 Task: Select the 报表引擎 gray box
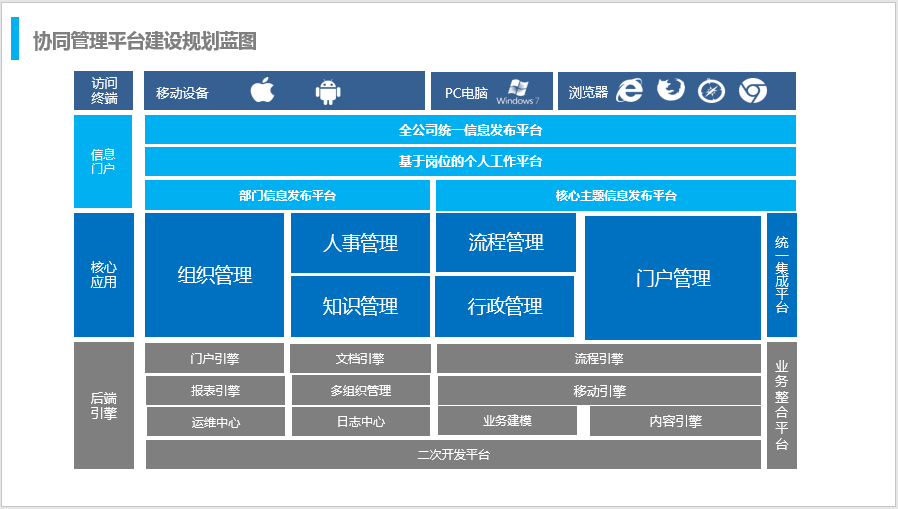tap(215, 390)
